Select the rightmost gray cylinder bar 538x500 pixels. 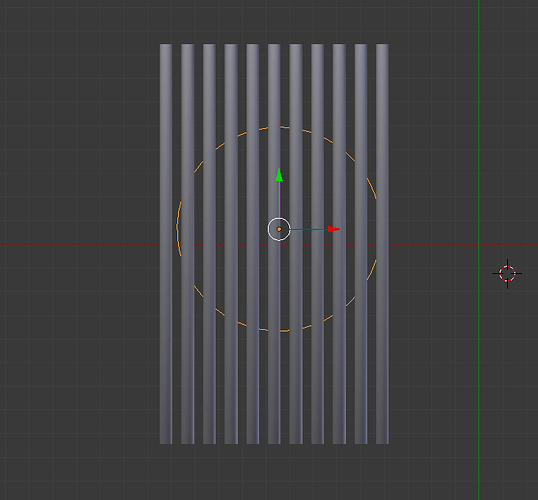point(382,244)
